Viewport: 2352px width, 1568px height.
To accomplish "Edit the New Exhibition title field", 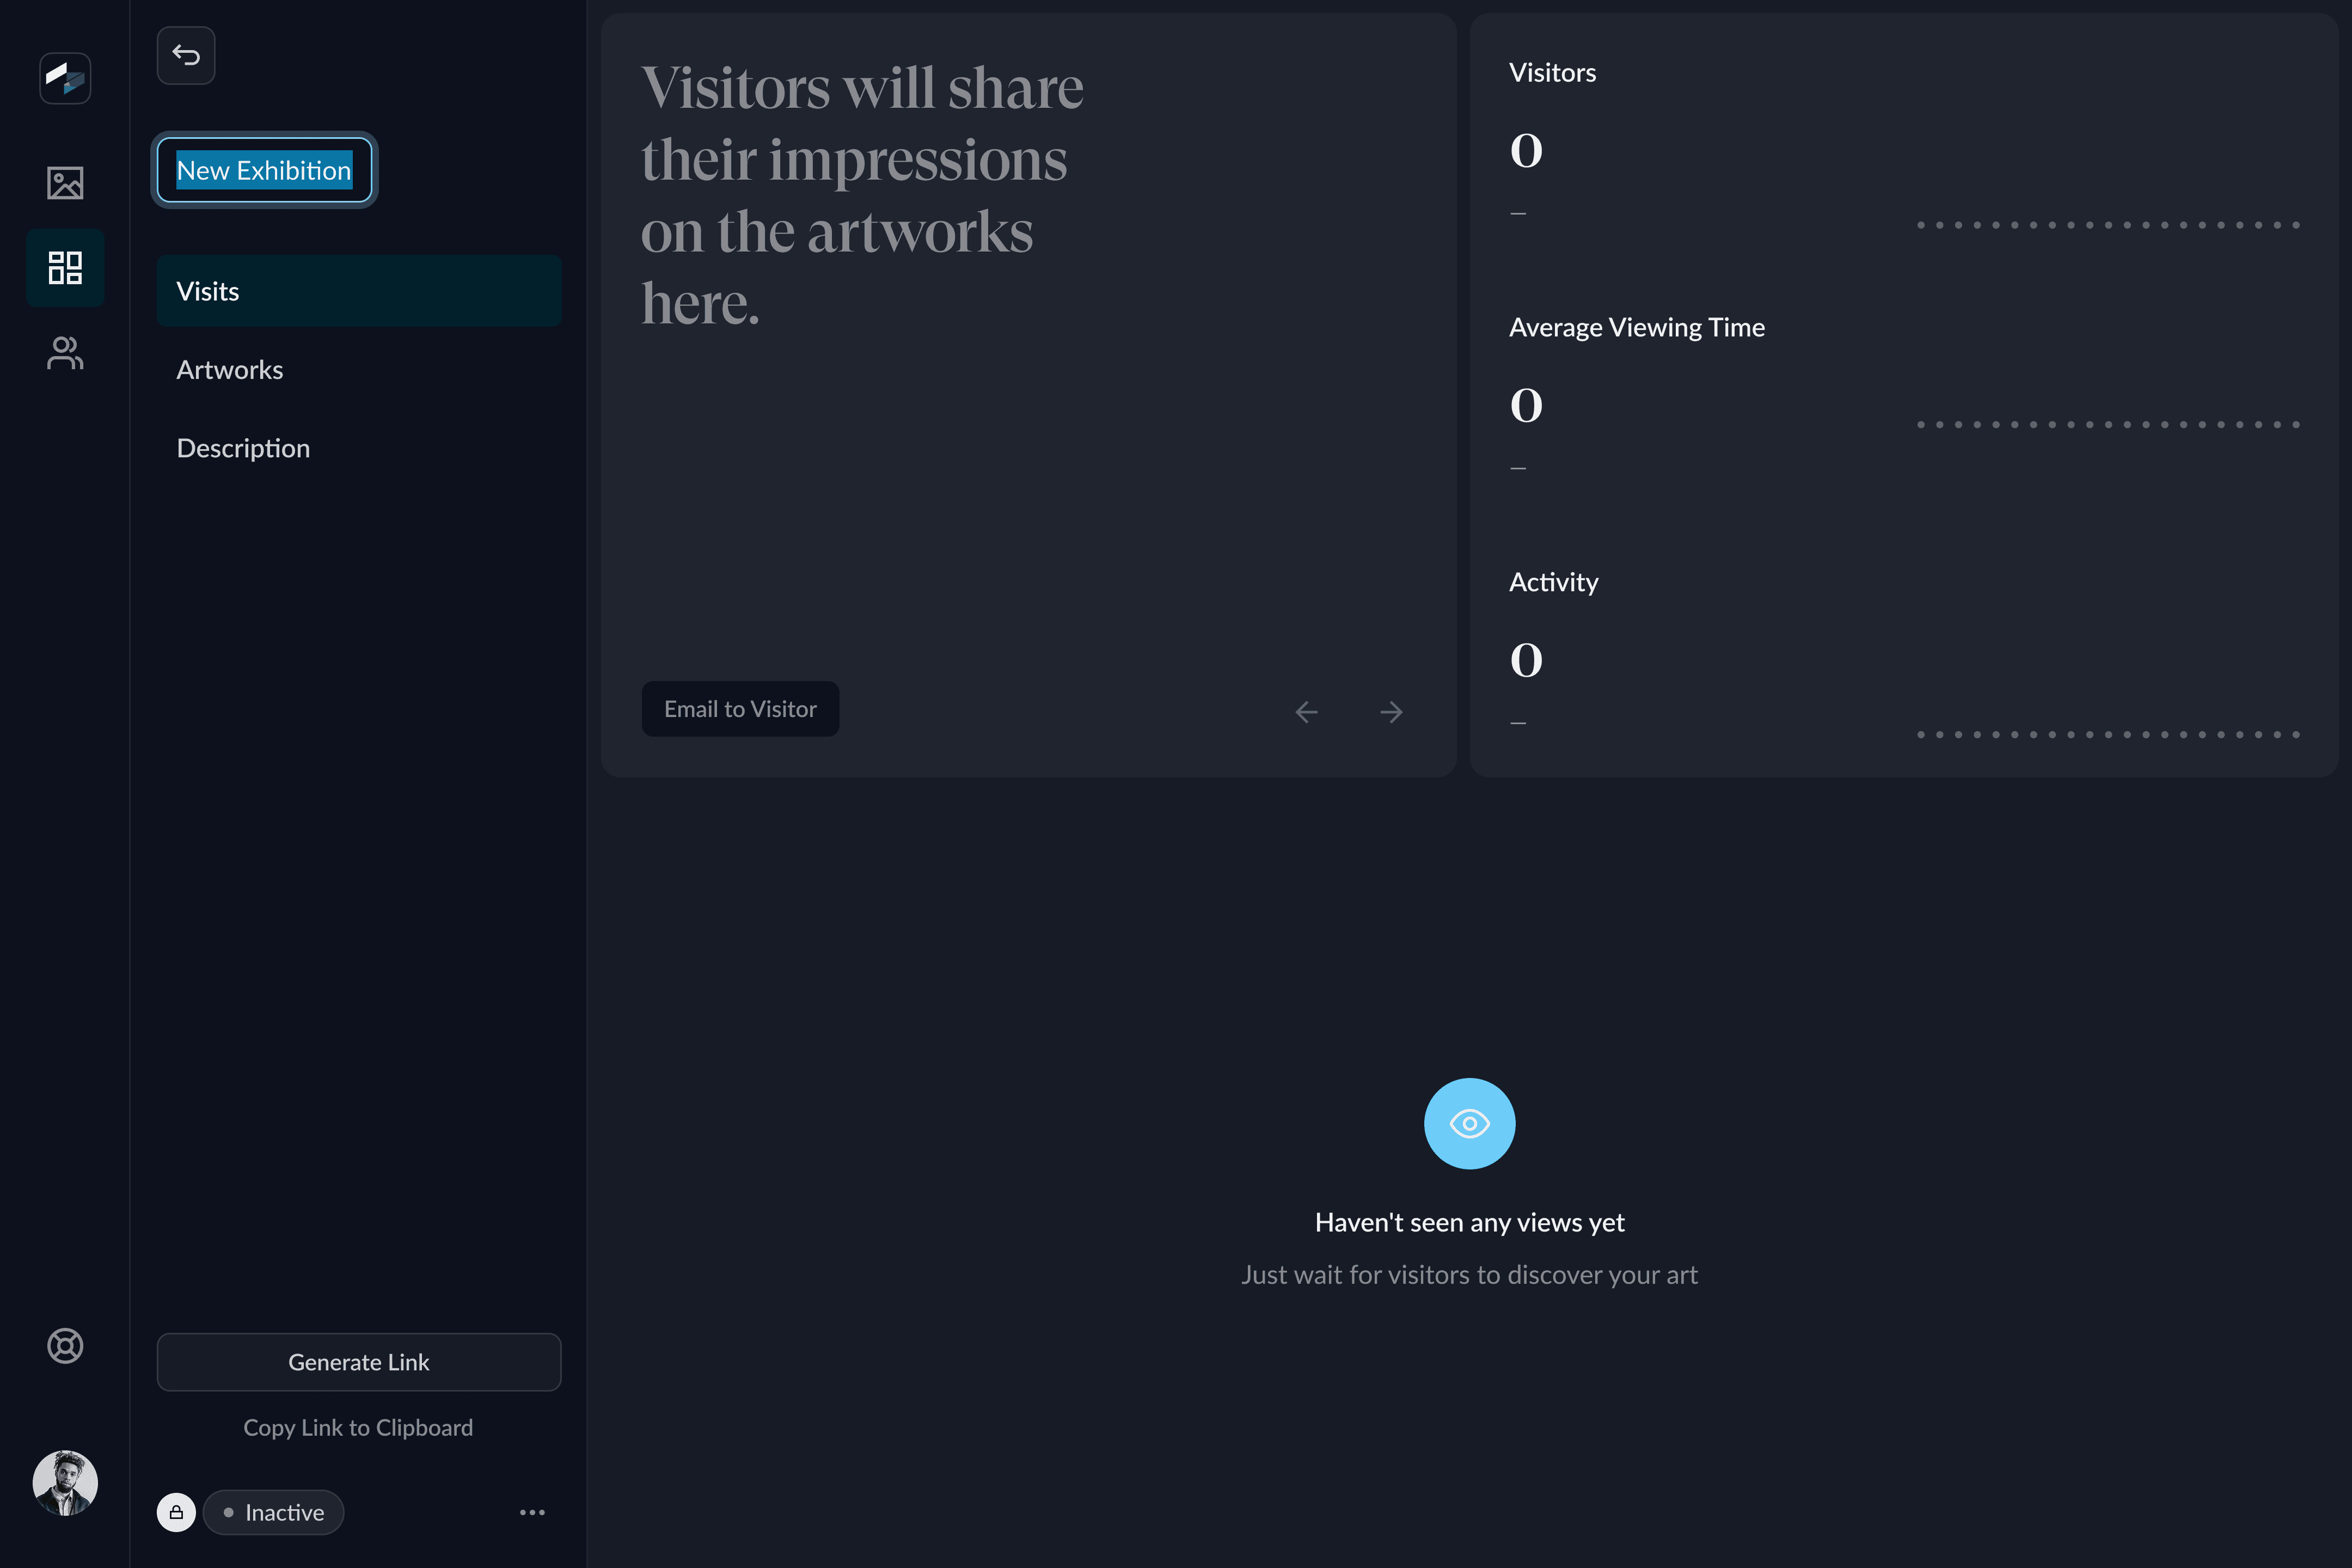I will coord(263,170).
